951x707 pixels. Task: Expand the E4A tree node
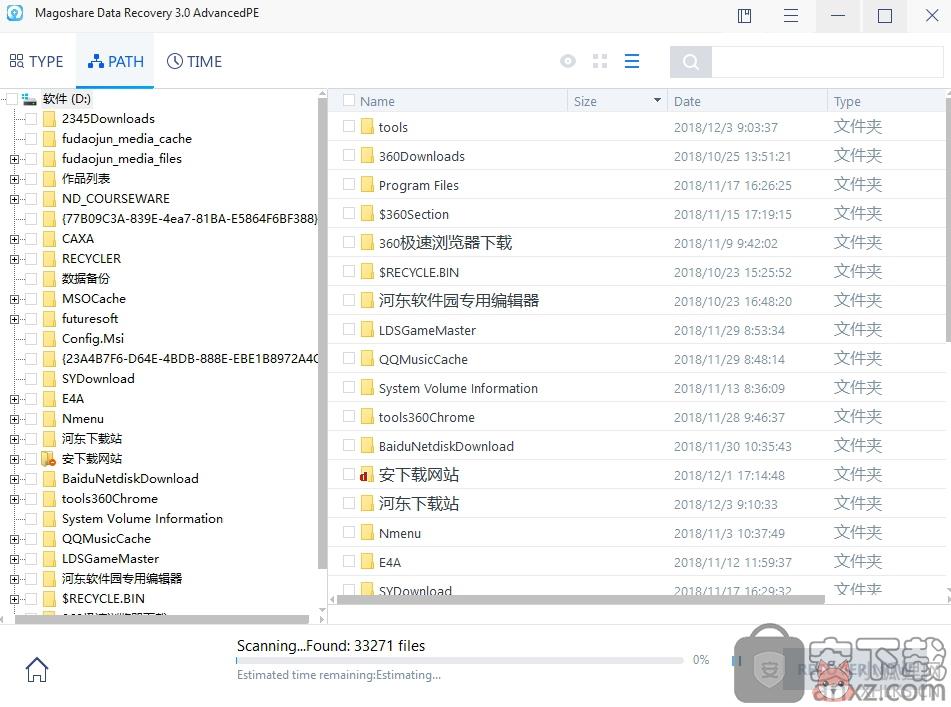tap(14, 399)
